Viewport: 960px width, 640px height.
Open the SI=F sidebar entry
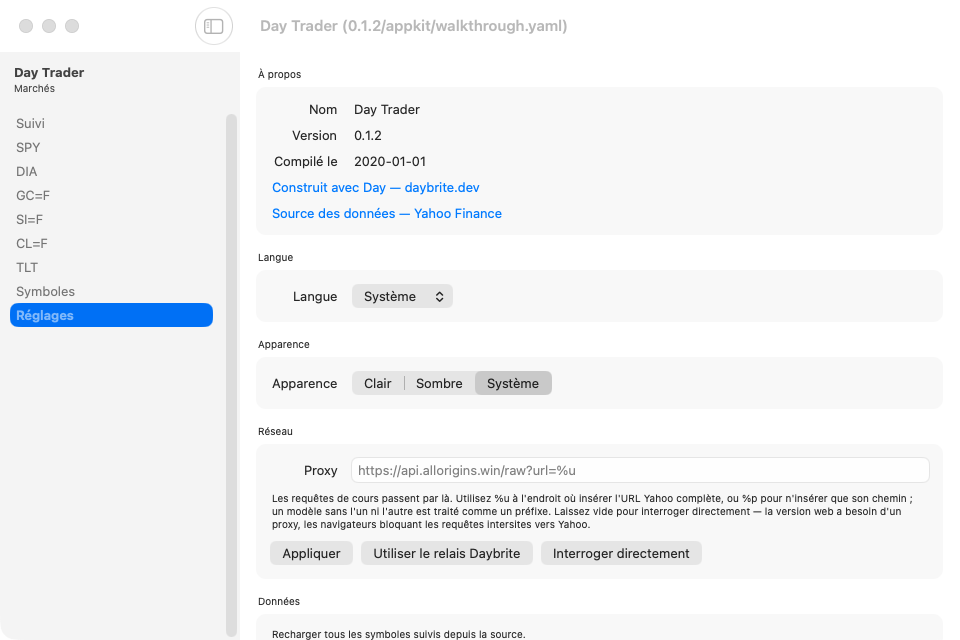point(111,219)
